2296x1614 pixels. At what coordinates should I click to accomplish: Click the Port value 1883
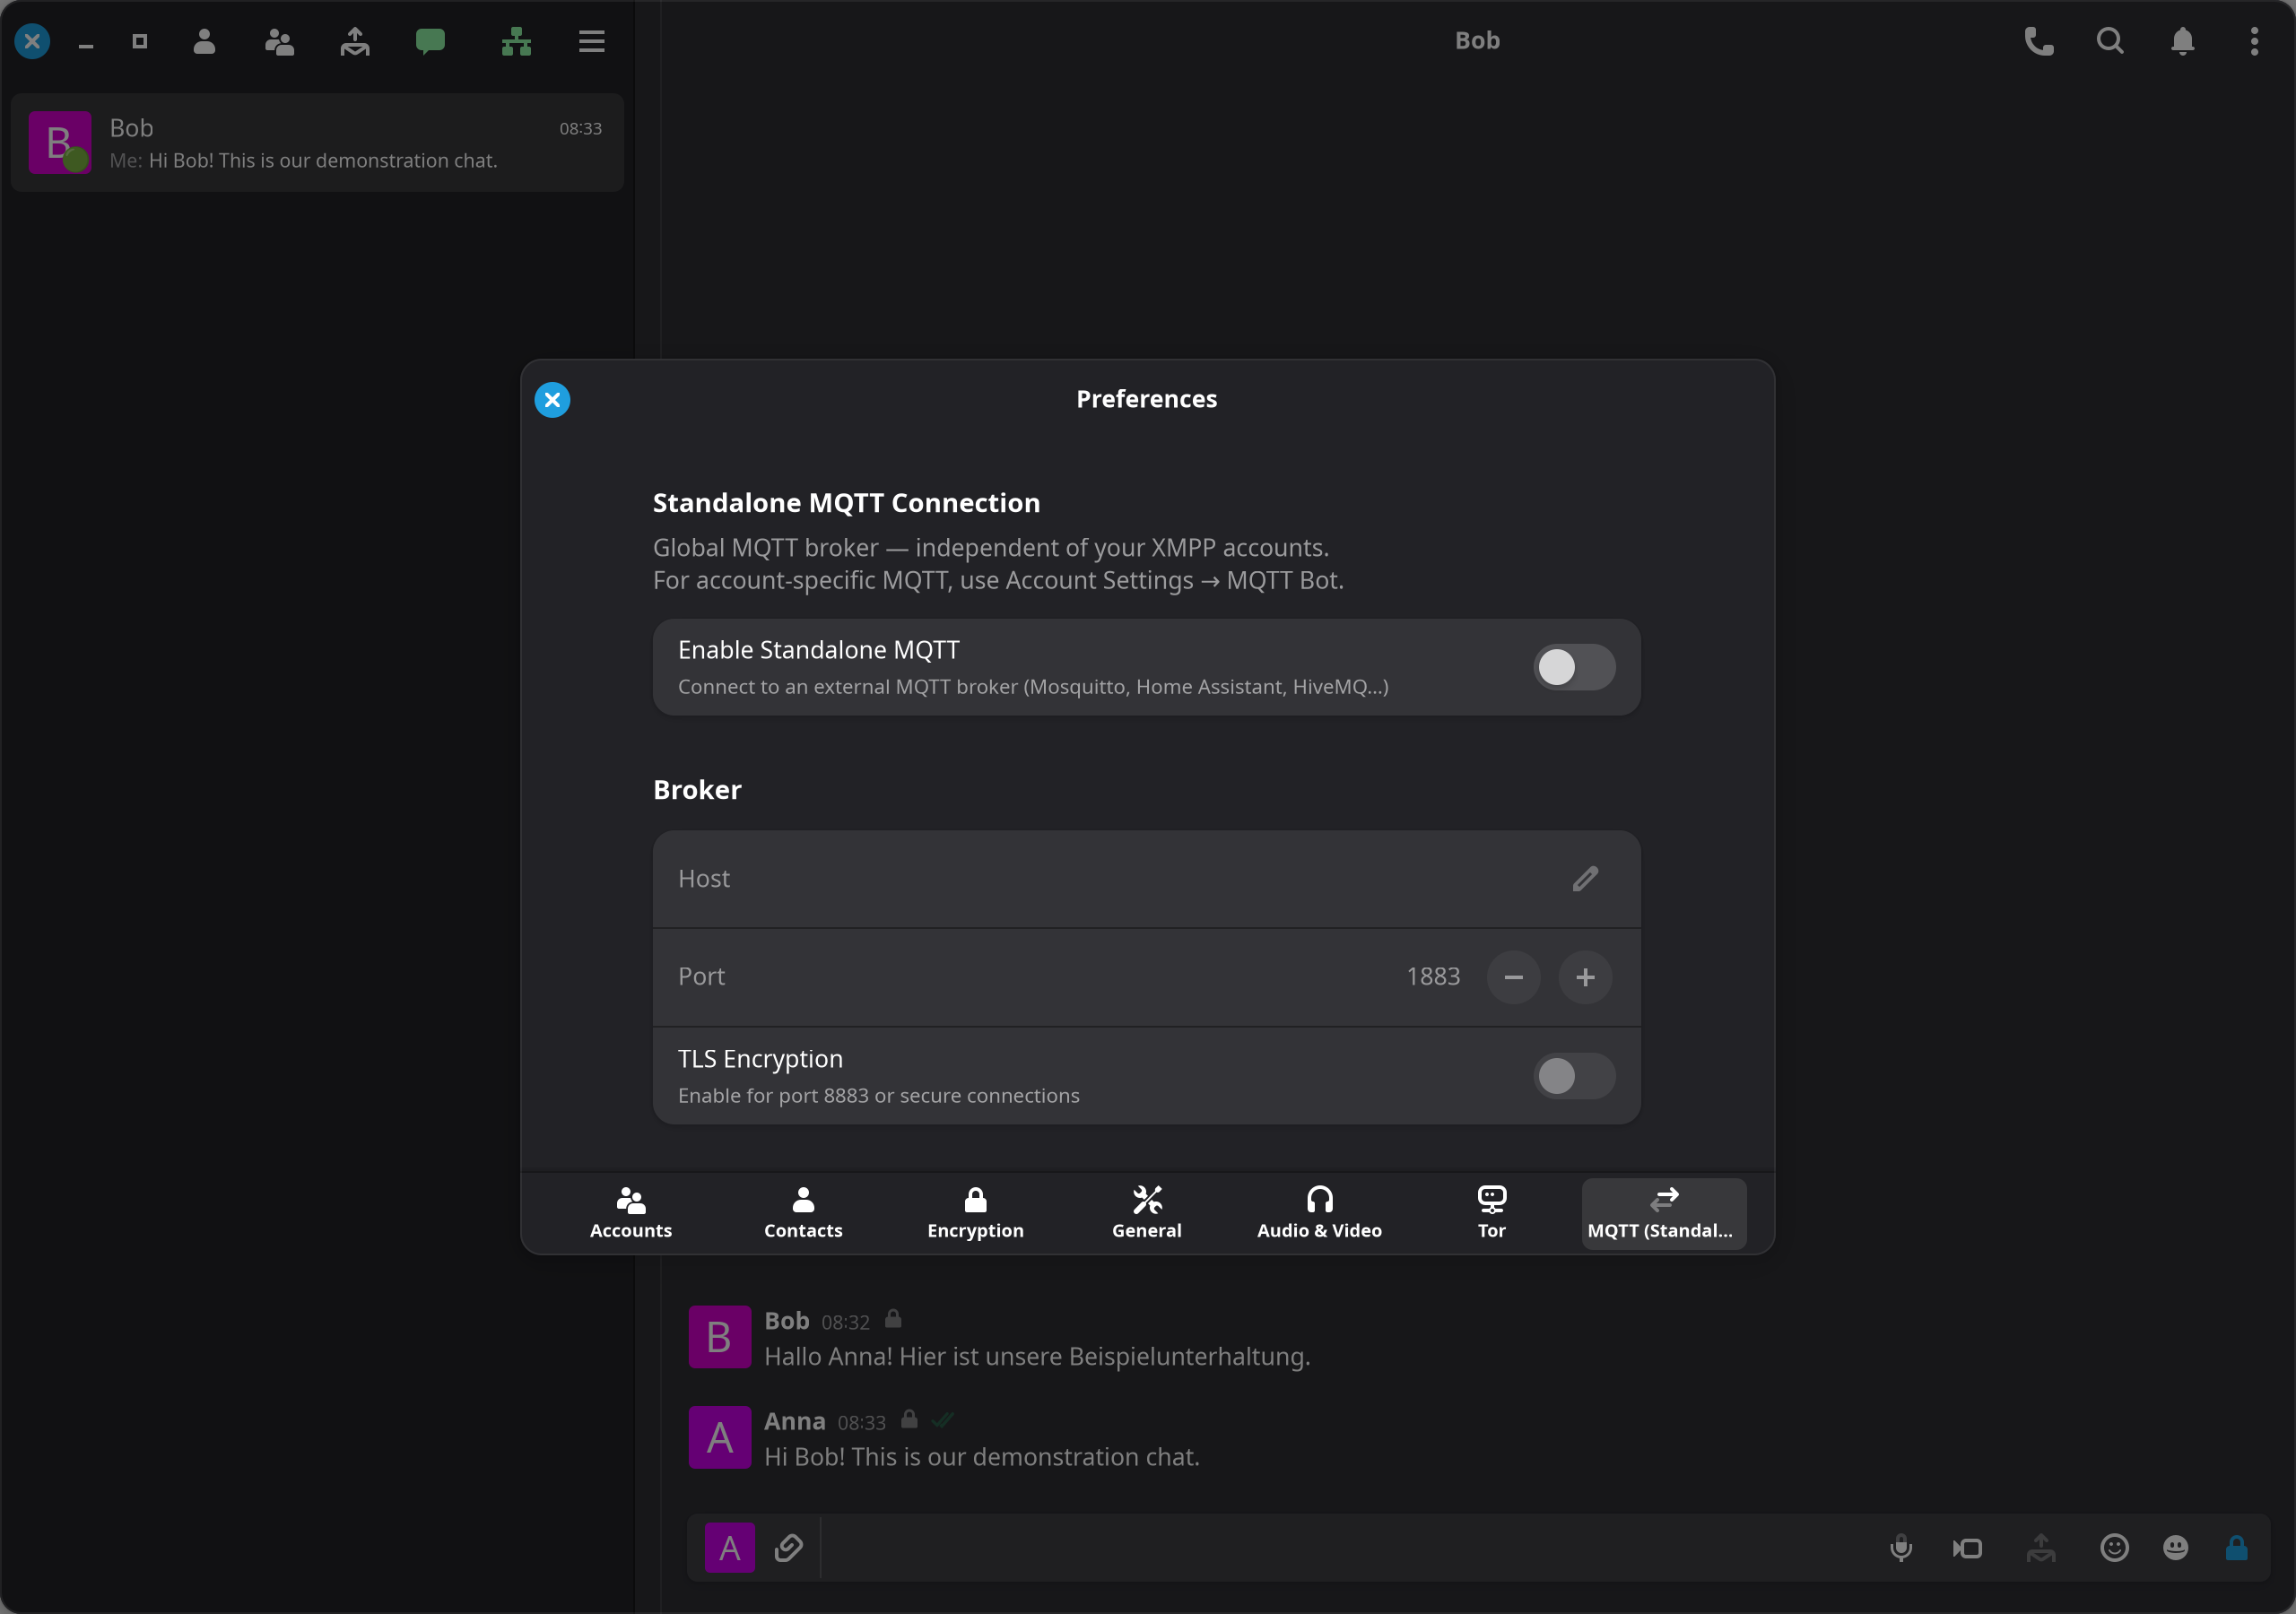[x=1432, y=977]
